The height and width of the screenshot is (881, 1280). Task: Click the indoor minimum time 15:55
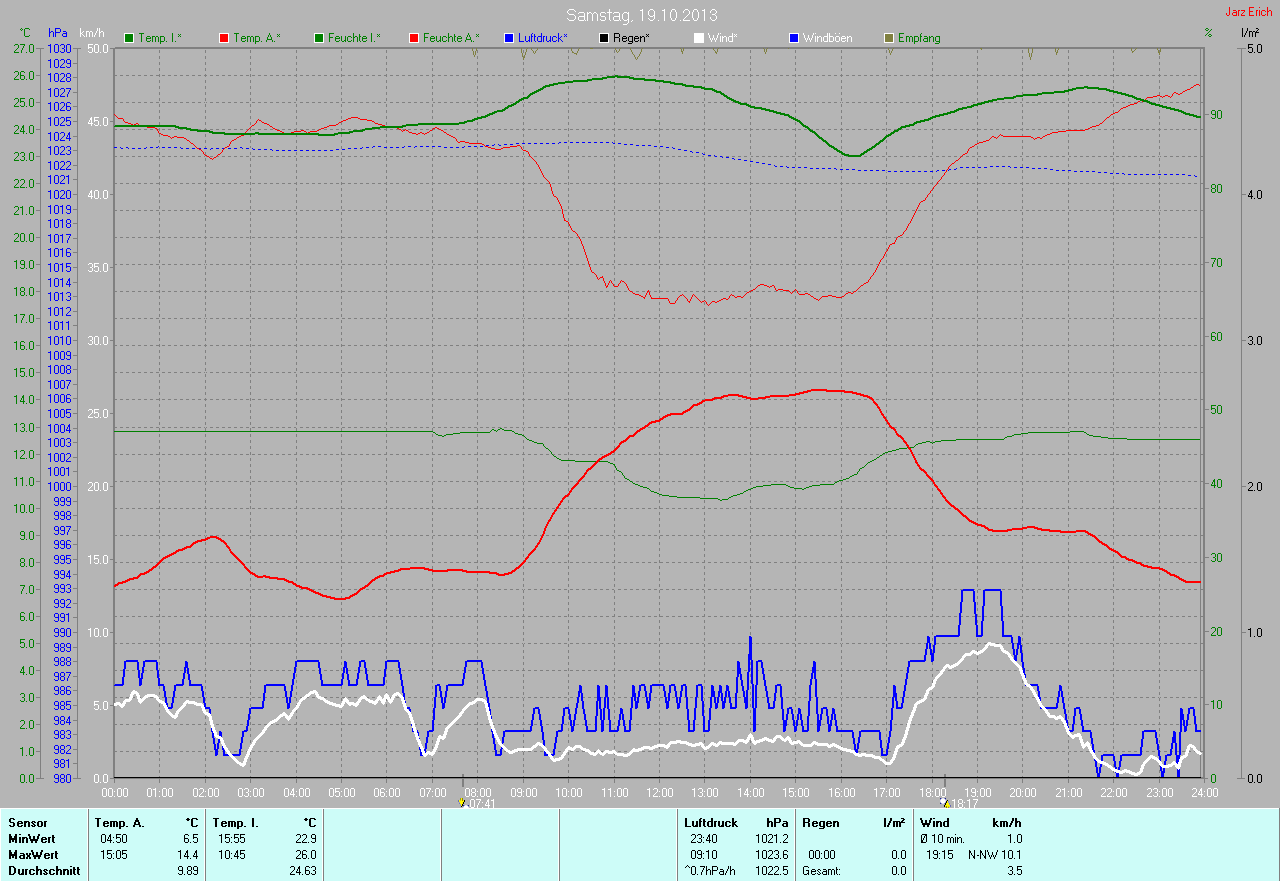click(x=232, y=839)
